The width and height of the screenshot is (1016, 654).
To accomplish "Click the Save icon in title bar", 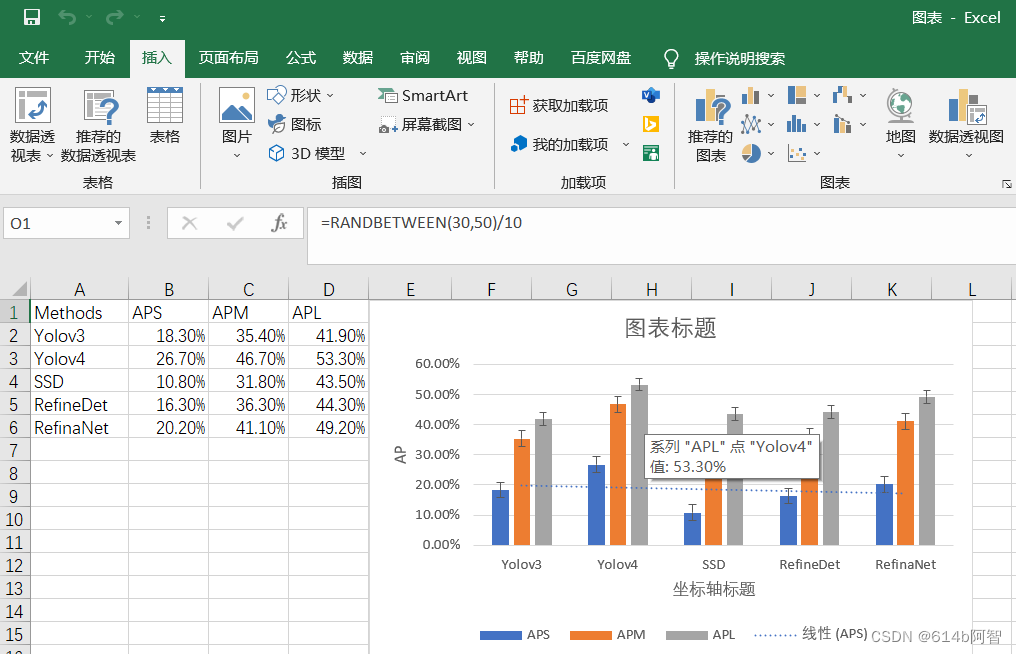I will (31, 17).
